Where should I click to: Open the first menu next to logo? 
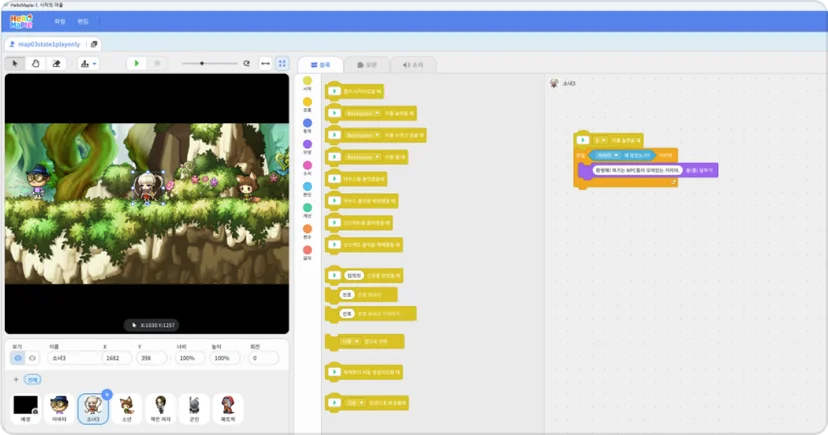point(60,22)
